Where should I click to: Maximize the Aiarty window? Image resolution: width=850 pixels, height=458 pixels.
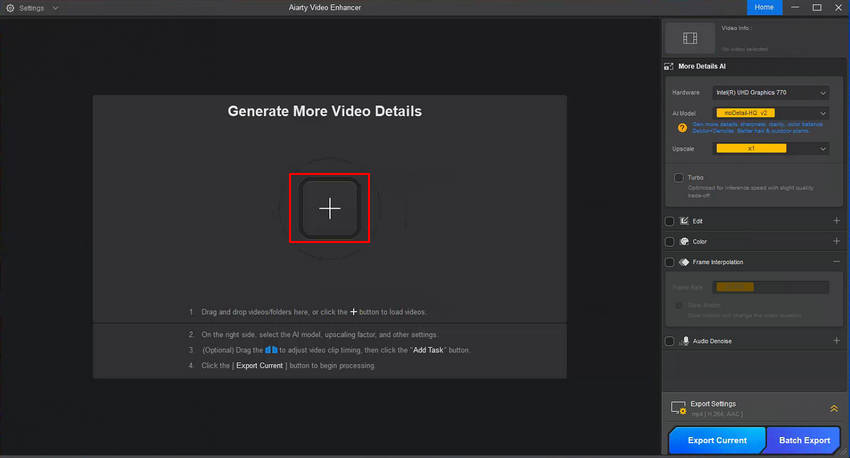817,7
